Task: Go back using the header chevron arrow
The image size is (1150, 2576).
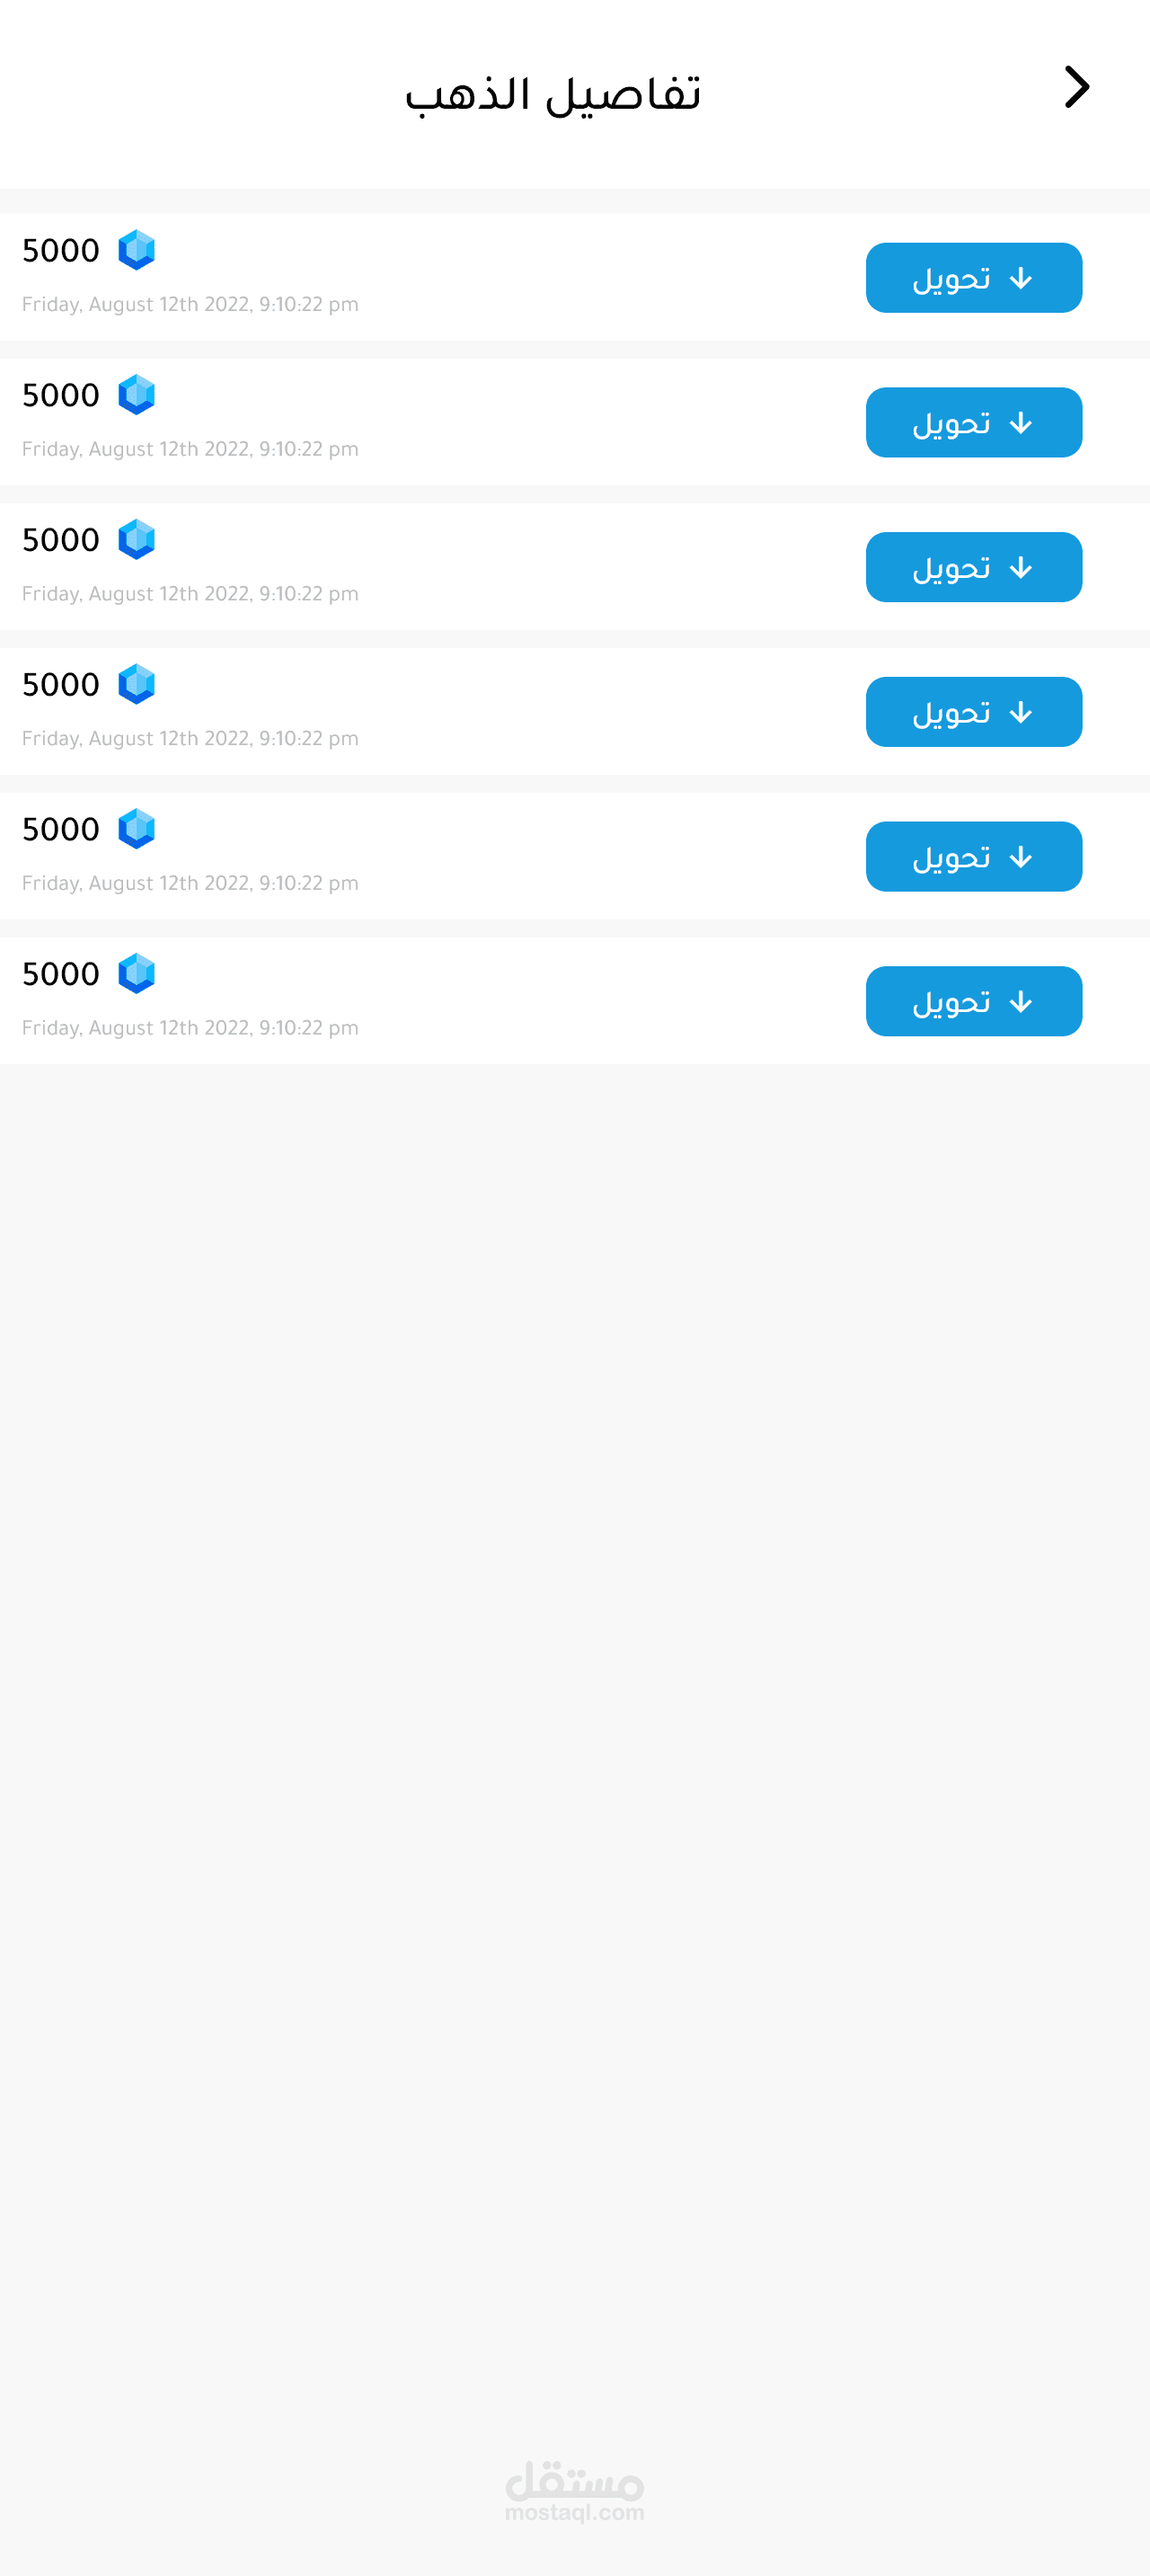Action: click(x=1076, y=88)
